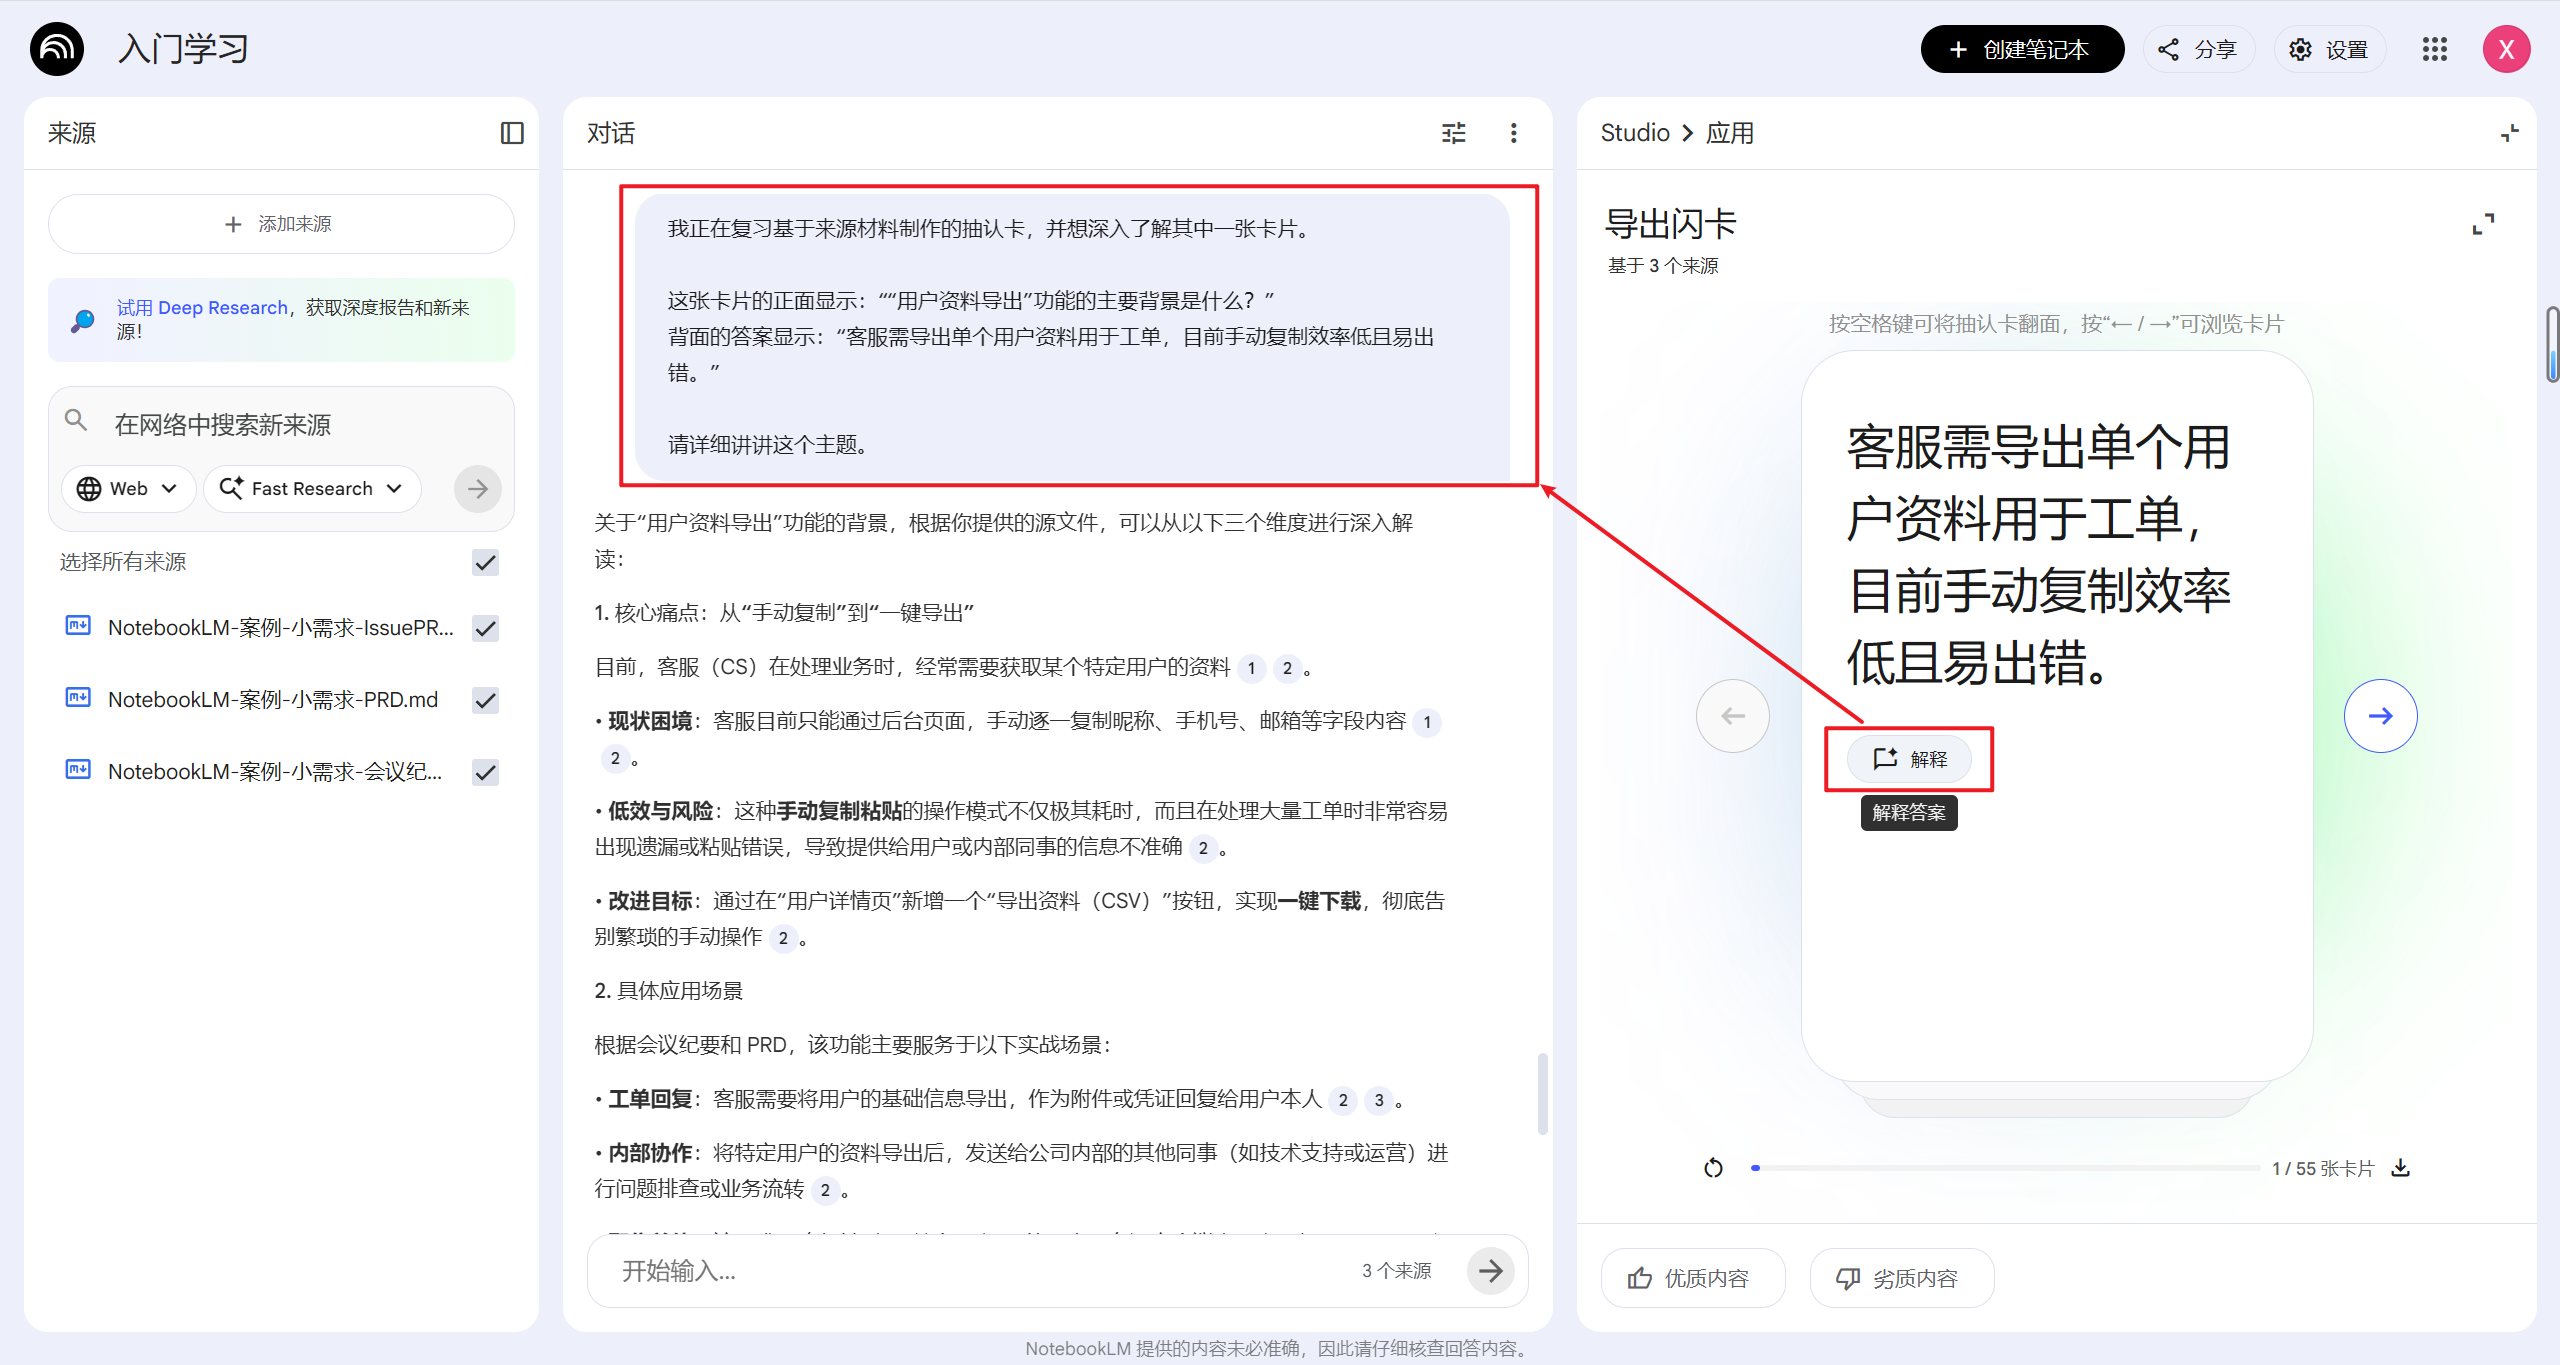Open Google apps grid
2560x1365 pixels.
click(2434, 49)
